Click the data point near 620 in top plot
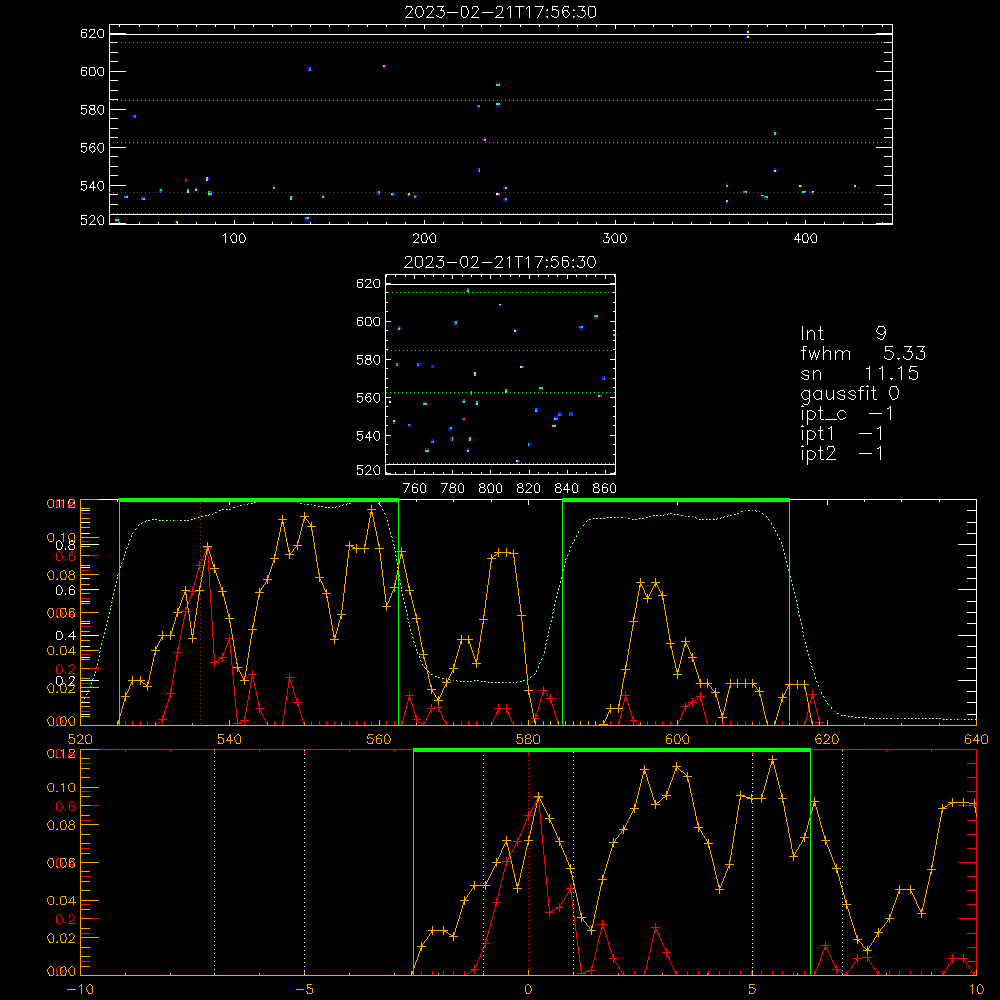Screen dimensions: 1000x1000 click(747, 34)
